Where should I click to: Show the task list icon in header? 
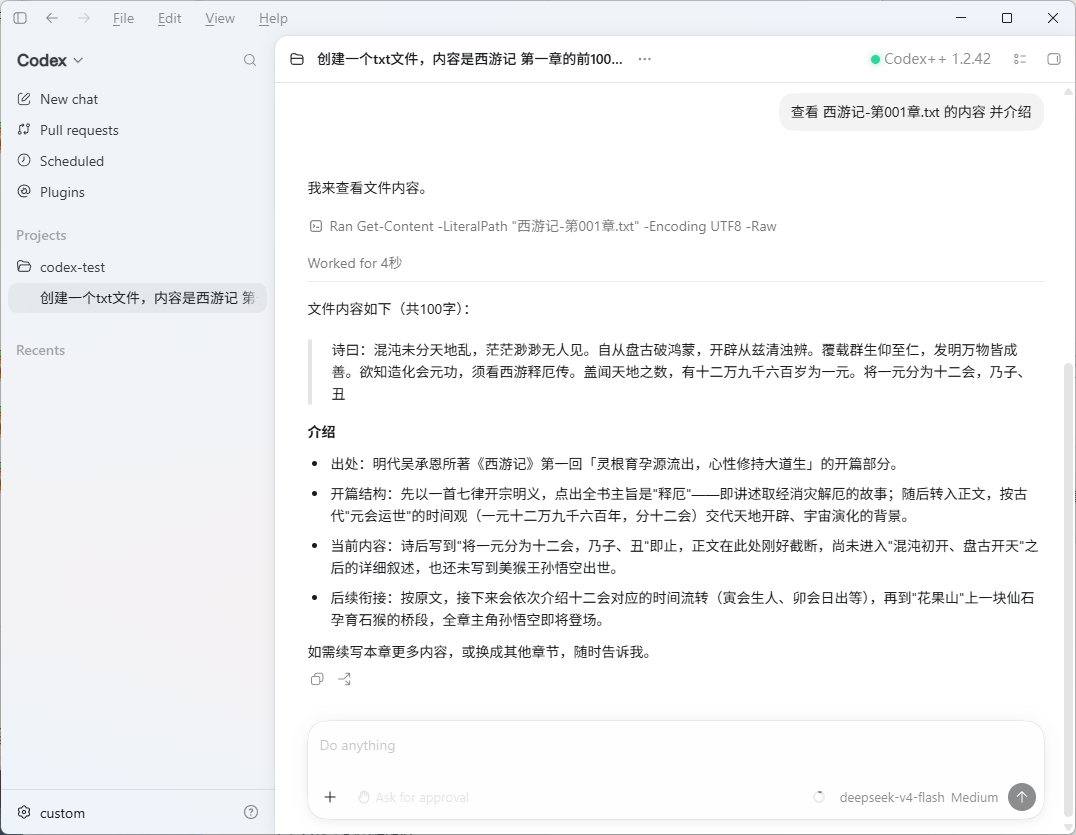click(x=1020, y=60)
